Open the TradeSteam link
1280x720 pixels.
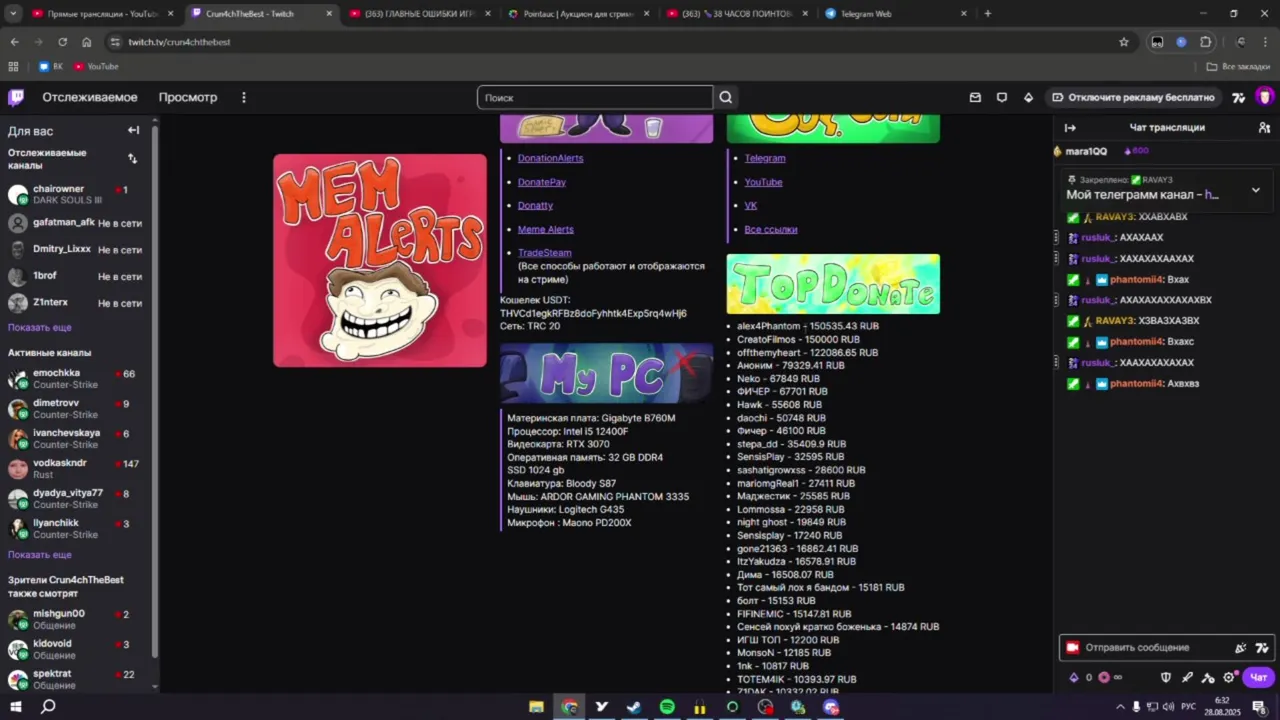(x=545, y=253)
